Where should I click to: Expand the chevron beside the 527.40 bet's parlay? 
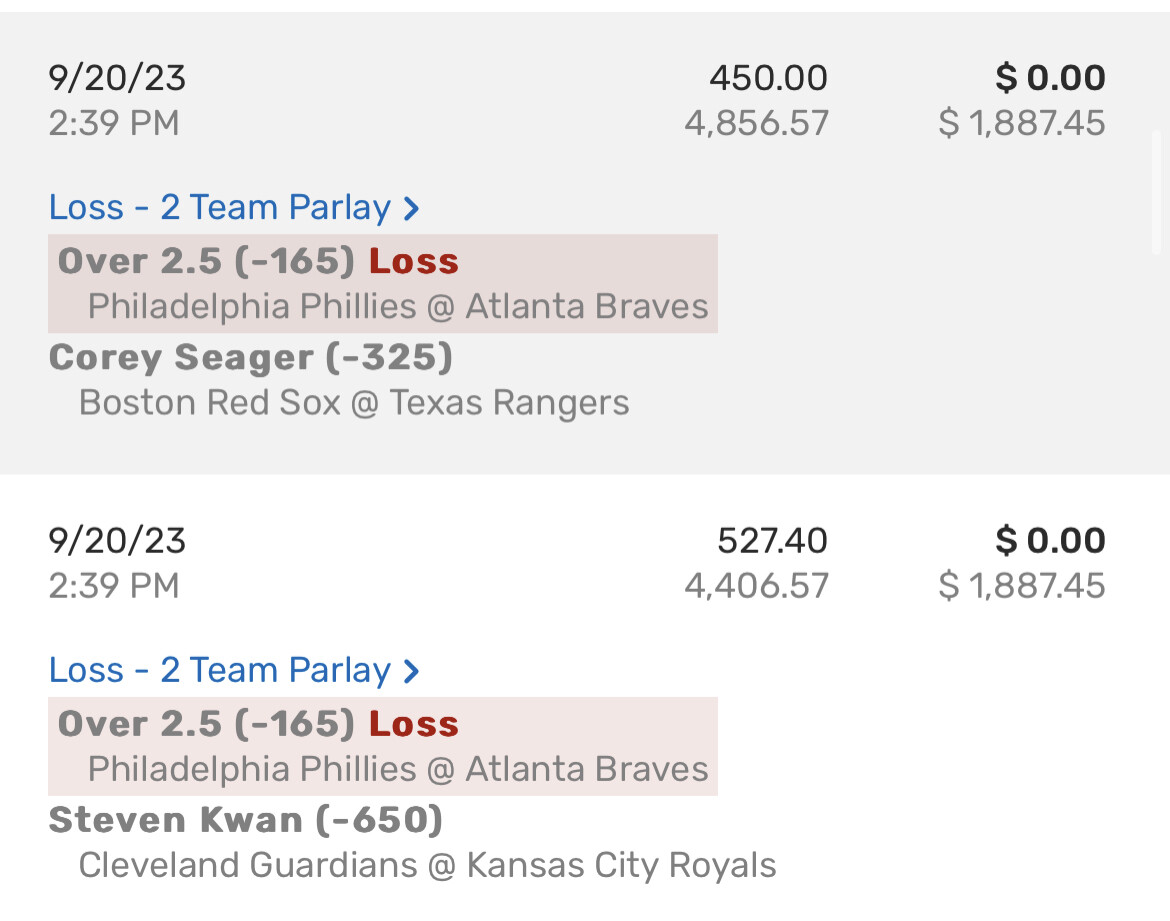click(410, 671)
